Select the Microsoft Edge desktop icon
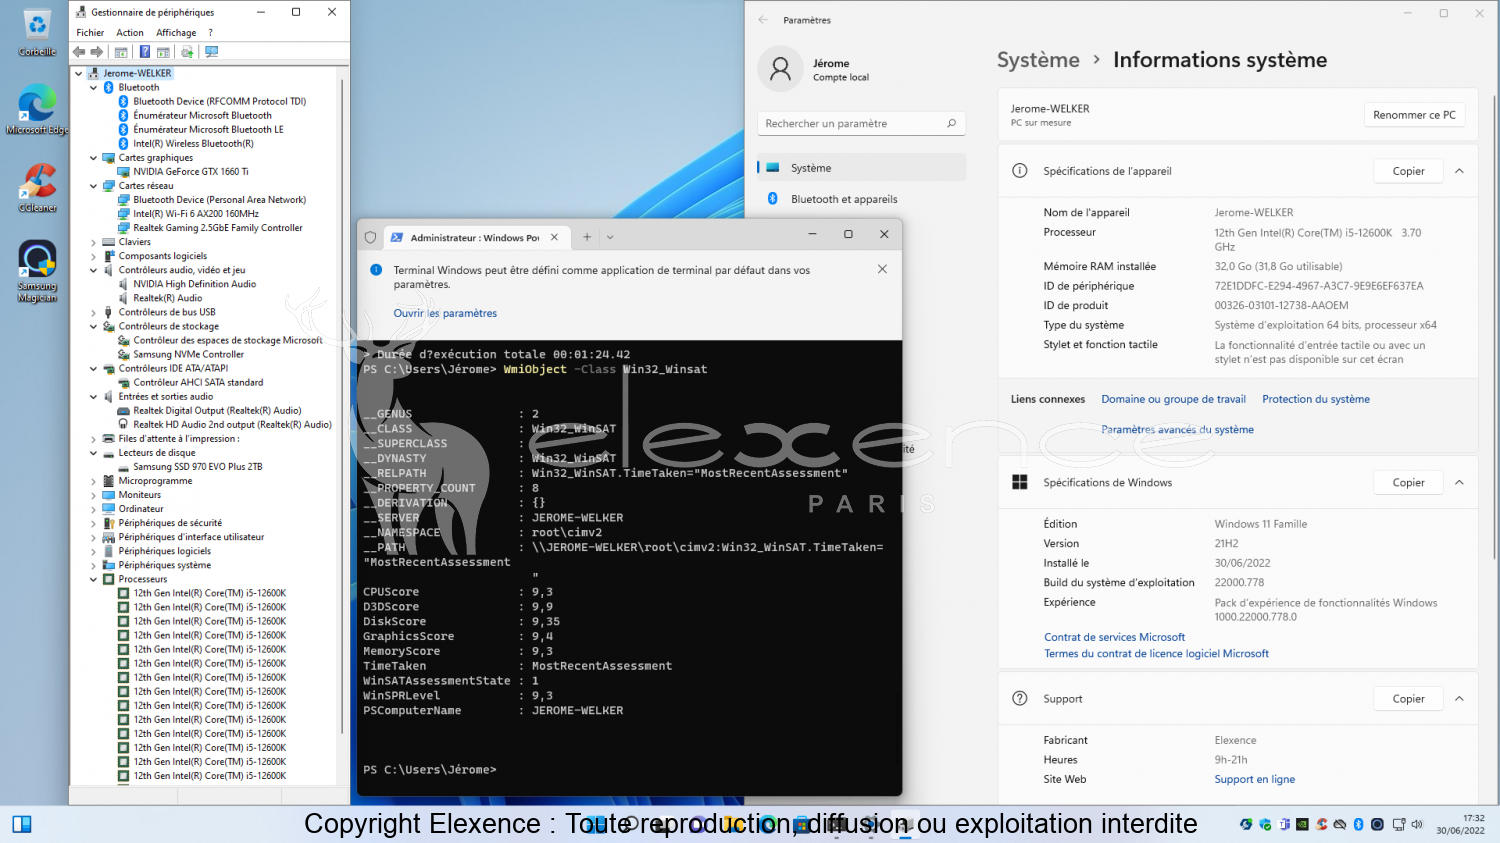 (x=37, y=110)
